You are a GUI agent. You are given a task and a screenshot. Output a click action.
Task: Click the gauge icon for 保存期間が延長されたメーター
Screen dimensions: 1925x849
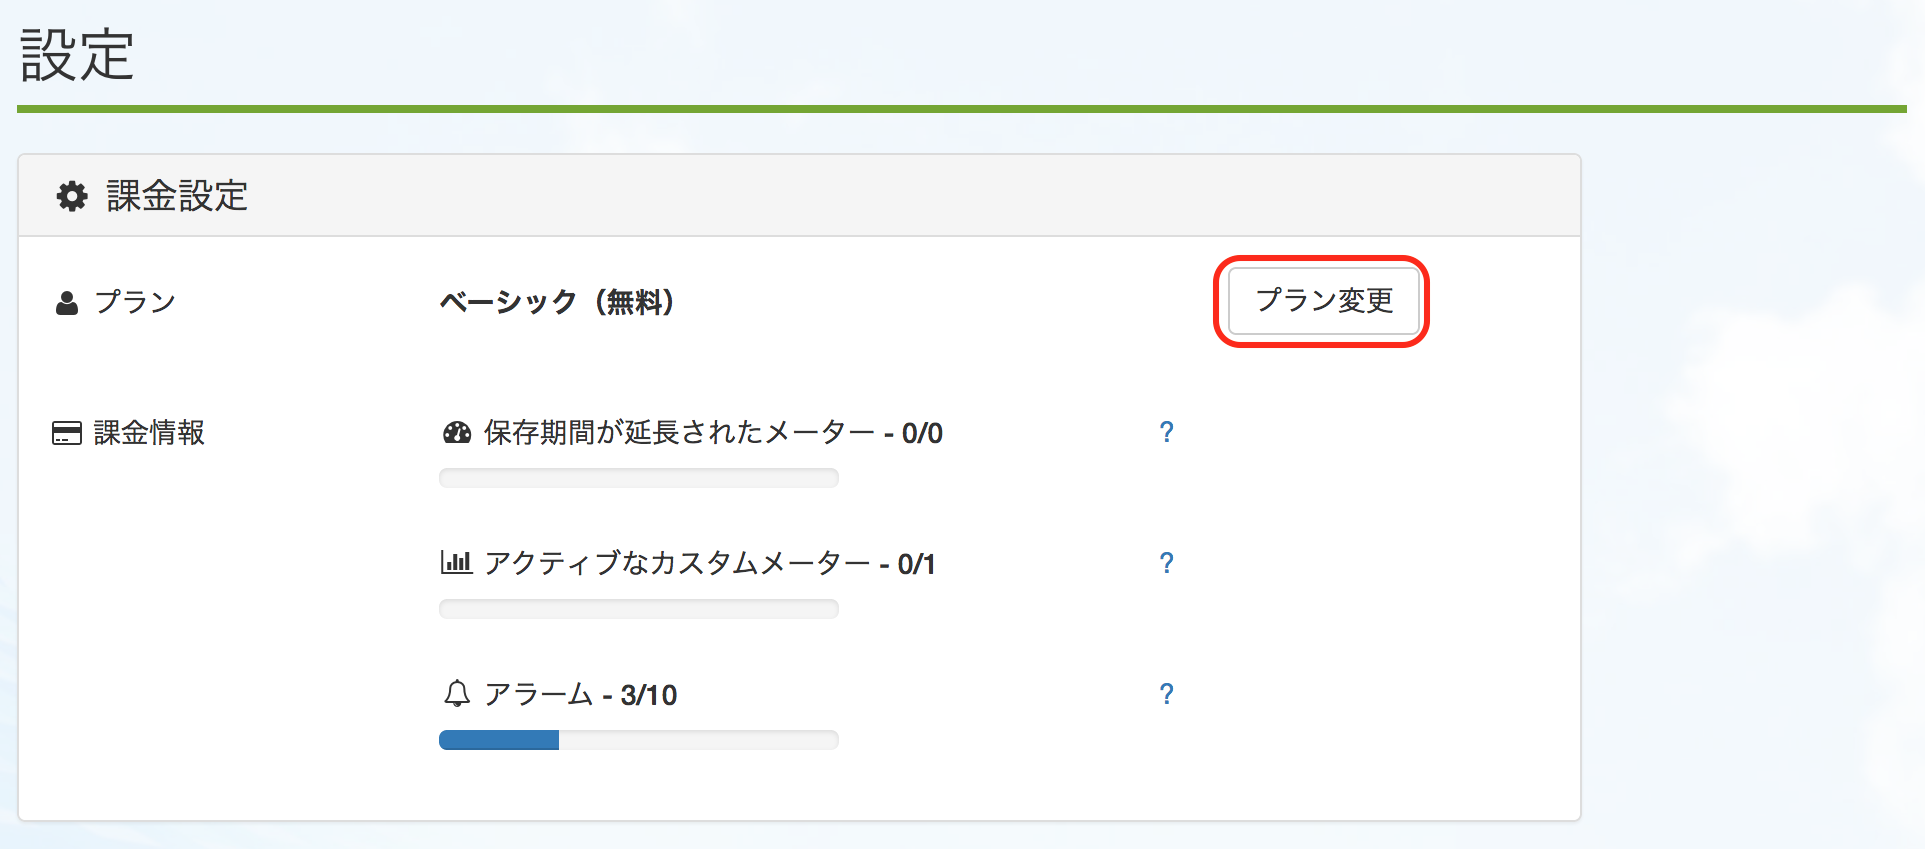(457, 433)
